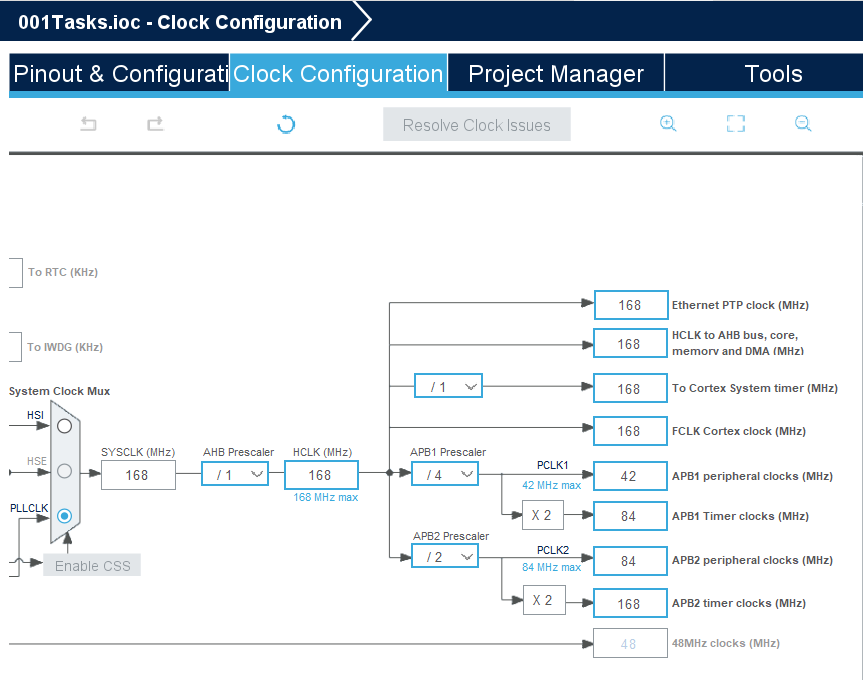863x680 pixels.
Task: Redo the clock change
Action: pos(155,124)
